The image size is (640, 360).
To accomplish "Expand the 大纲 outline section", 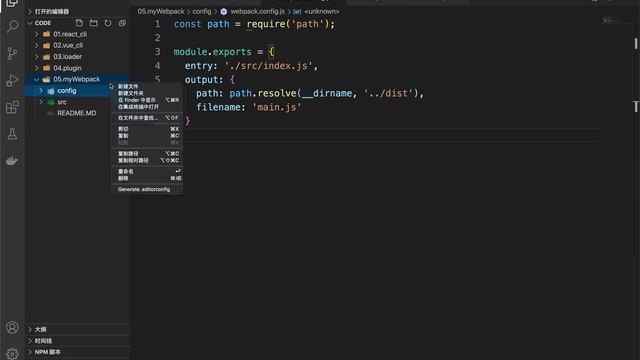I will (78, 329).
